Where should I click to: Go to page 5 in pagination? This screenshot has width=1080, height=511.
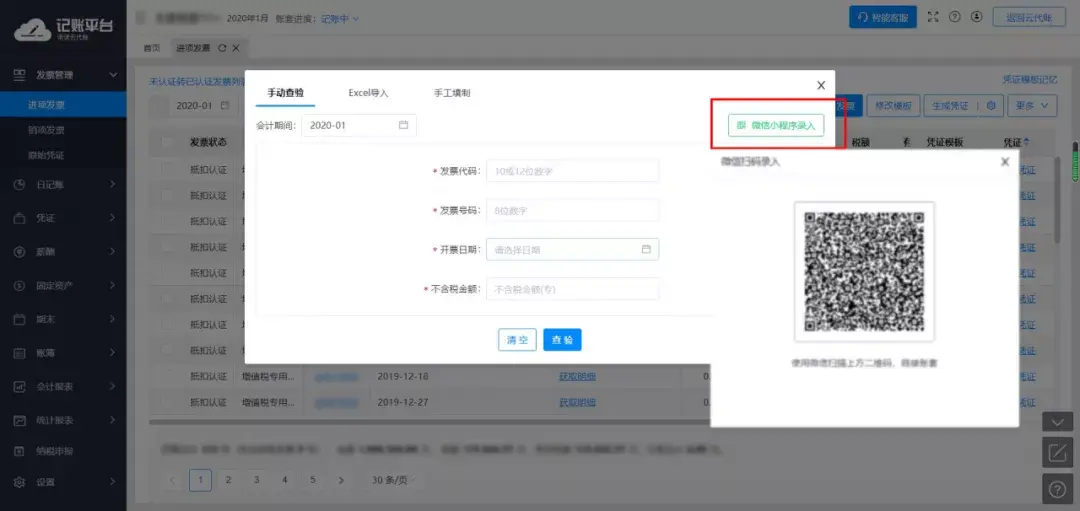click(x=313, y=480)
